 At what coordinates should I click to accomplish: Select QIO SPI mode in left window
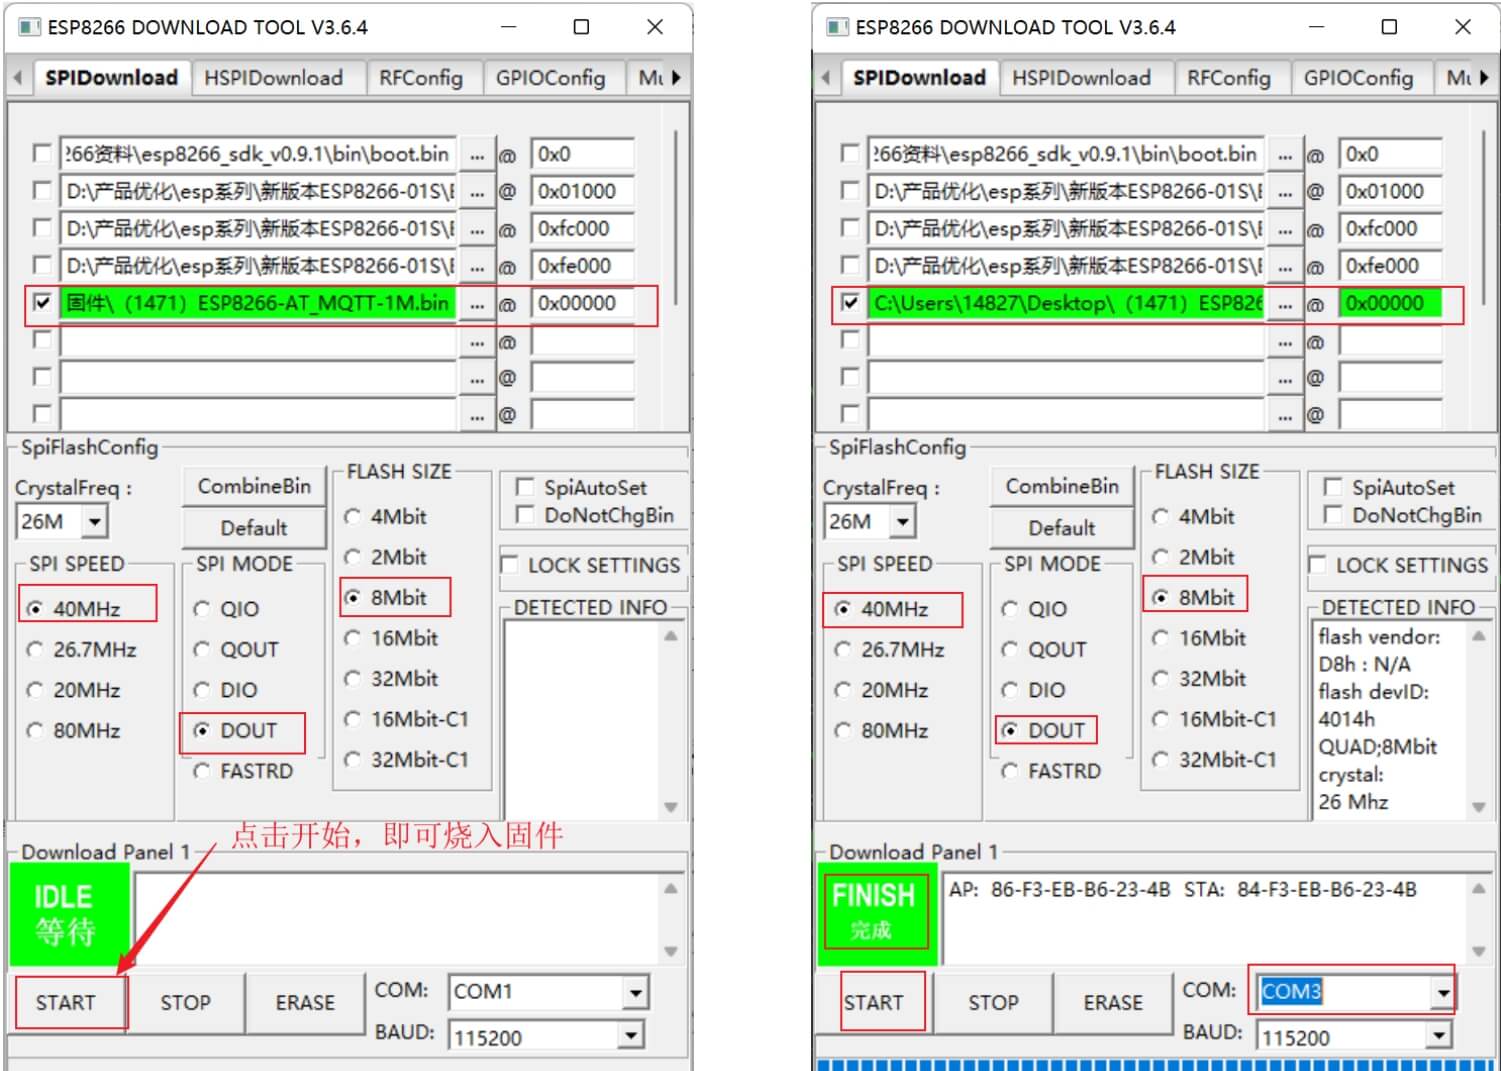click(202, 609)
